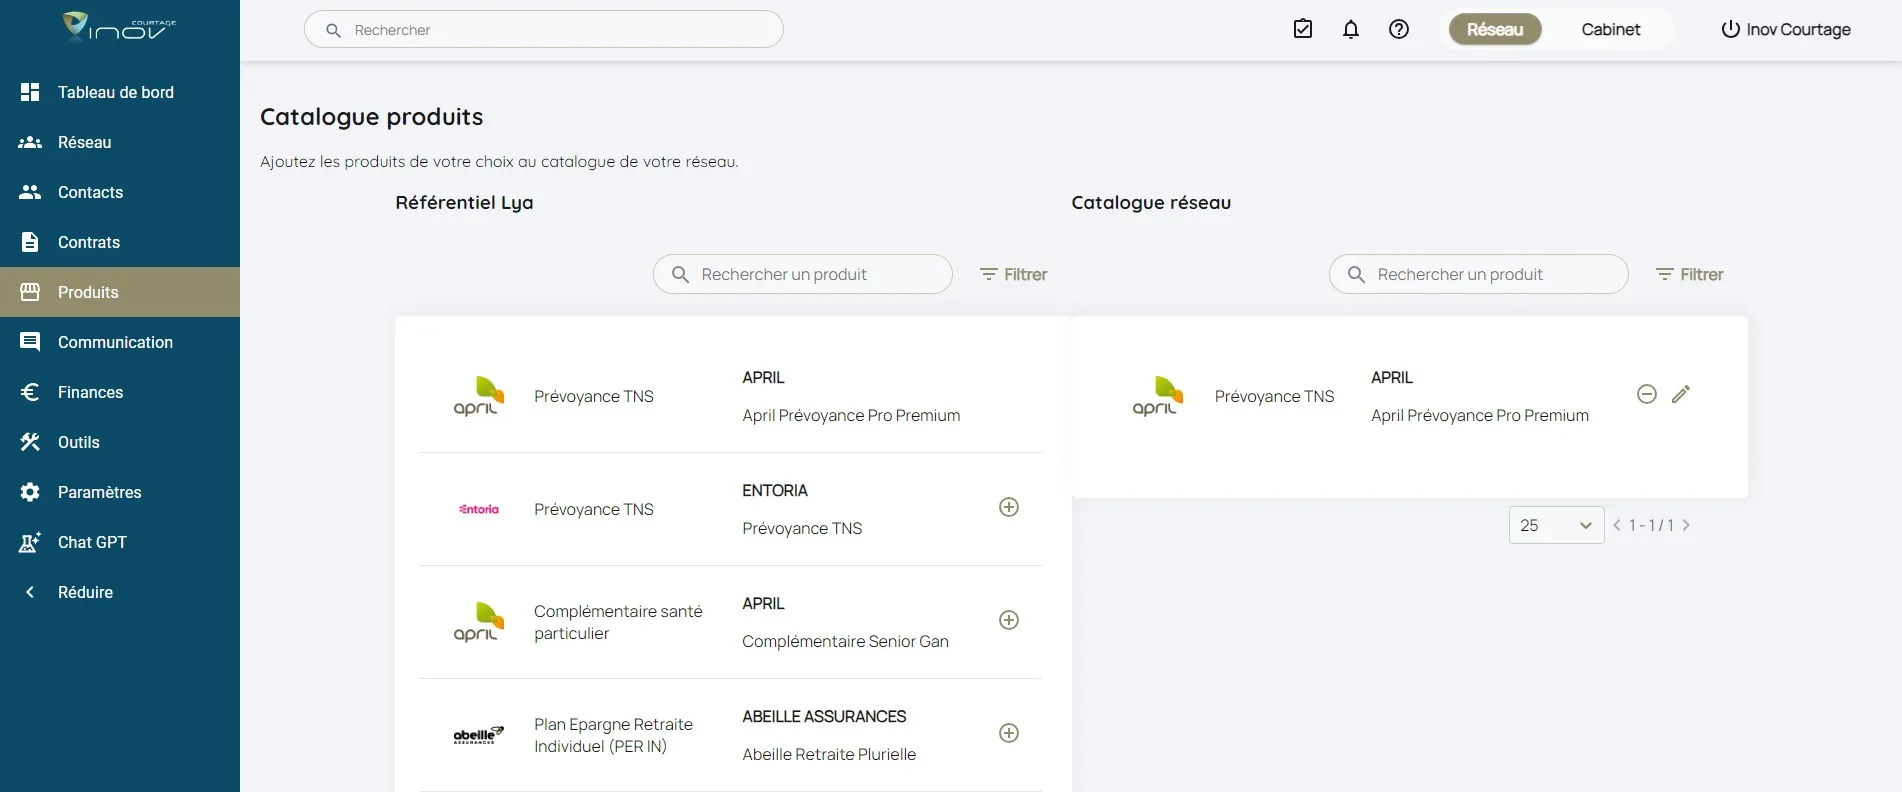Go to next page of réseau catalogue
The image size is (1902, 792).
(x=1686, y=525)
